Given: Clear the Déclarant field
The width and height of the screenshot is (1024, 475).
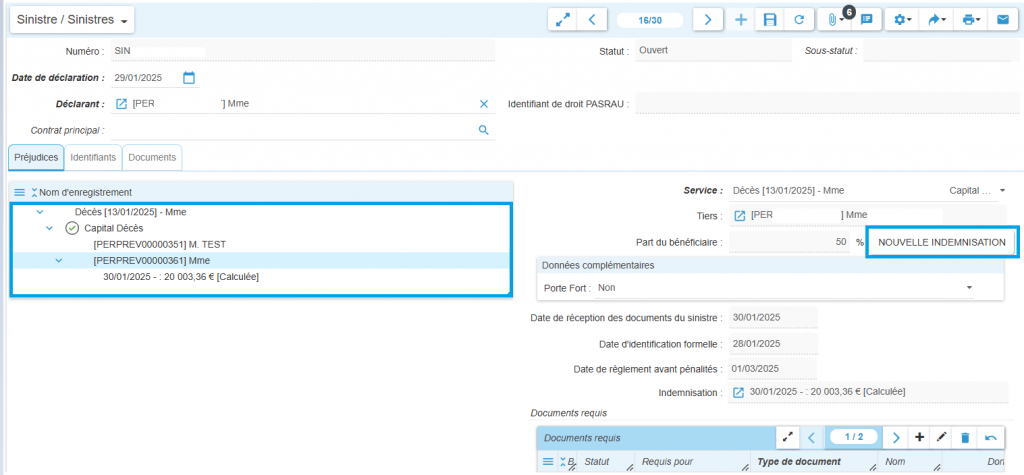Looking at the screenshot, I should [483, 104].
